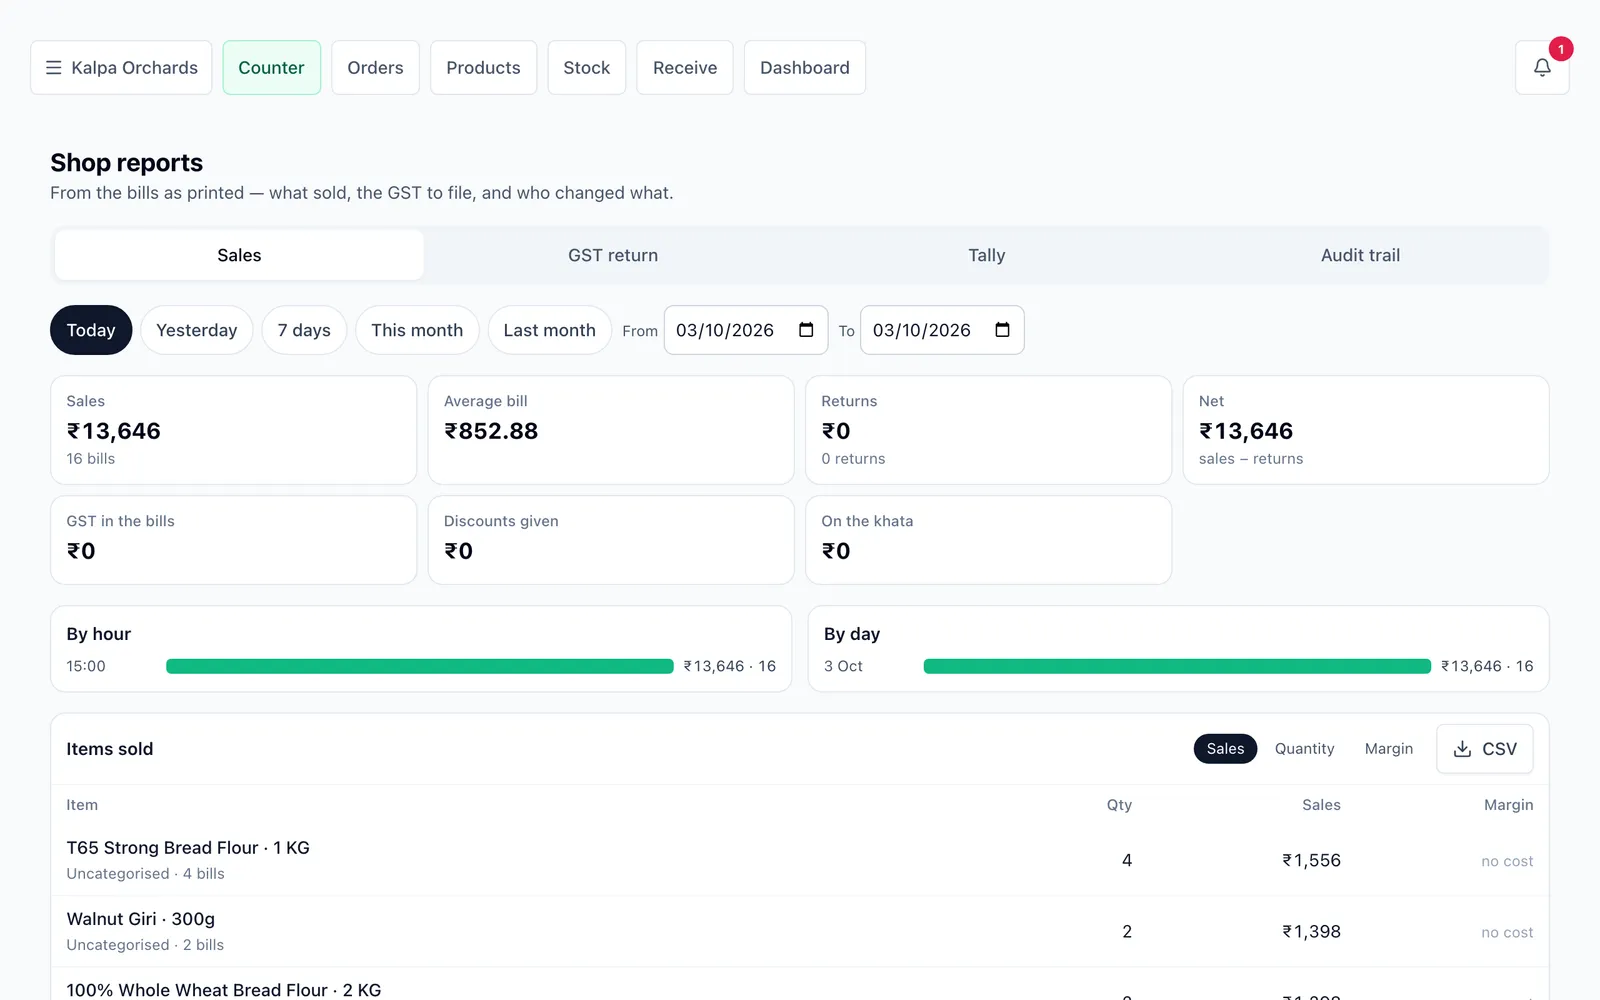Viewport: 1600px width, 1000px height.
Task: Show This month's sales
Action: click(x=417, y=330)
